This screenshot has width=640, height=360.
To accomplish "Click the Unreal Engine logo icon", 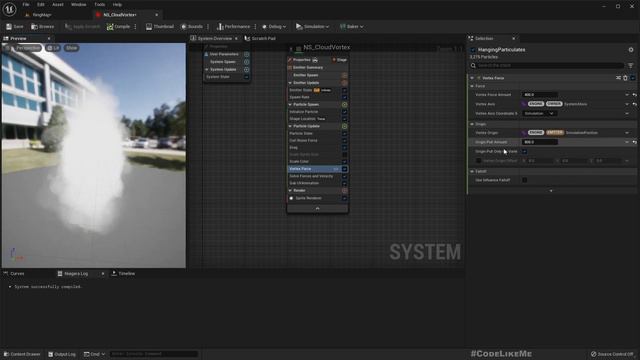I will [x=9, y=9].
